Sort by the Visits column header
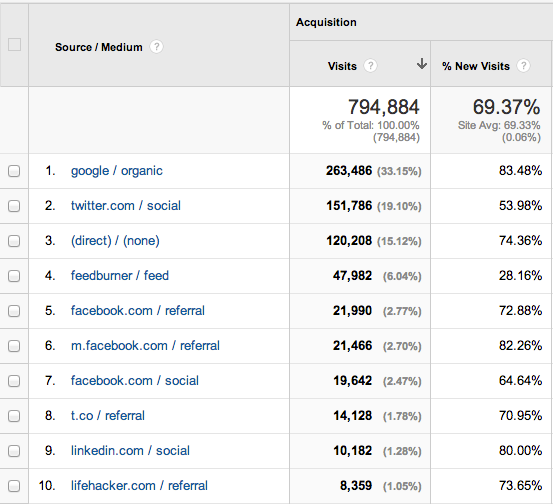The width and height of the screenshot is (553, 504). point(342,66)
